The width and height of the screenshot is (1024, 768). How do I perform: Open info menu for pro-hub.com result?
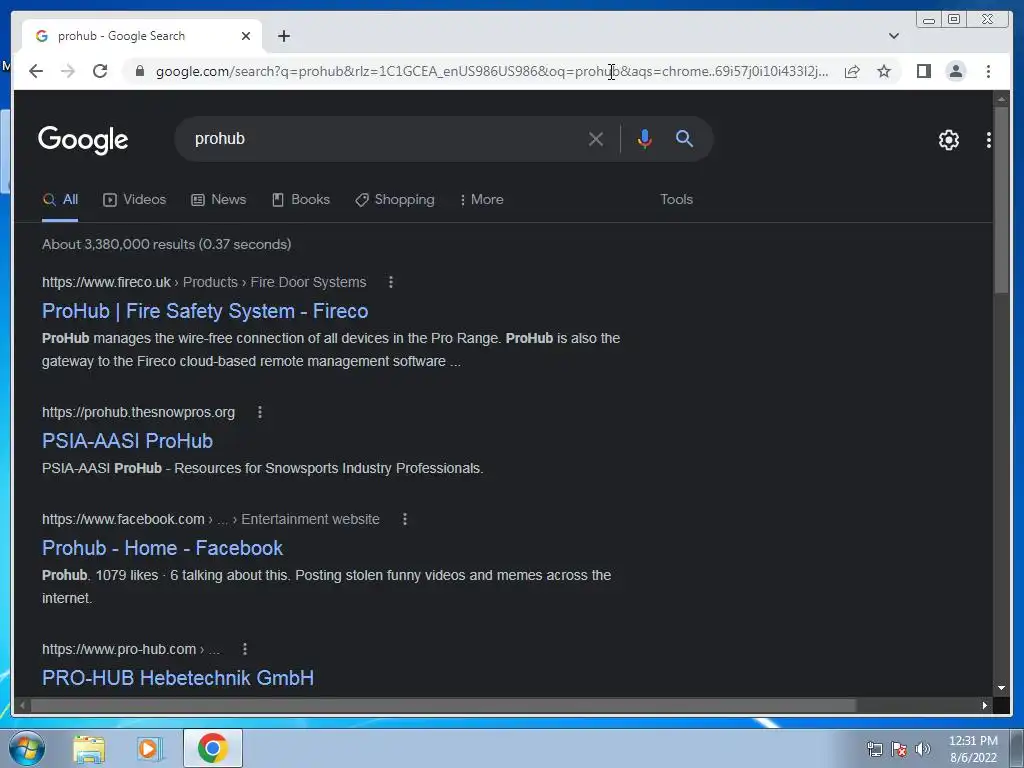pos(244,649)
